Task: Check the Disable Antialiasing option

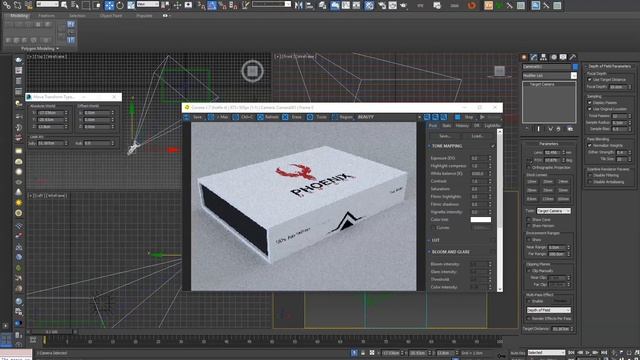Action: (x=590, y=182)
